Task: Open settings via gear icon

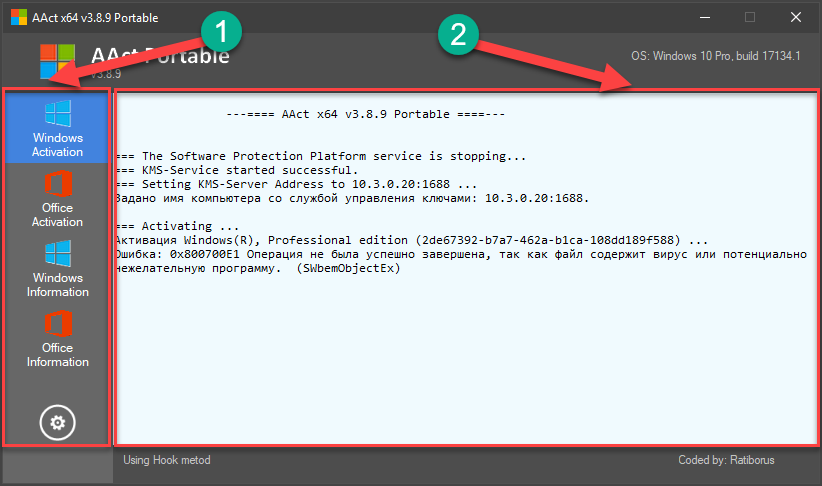Action: 58,423
